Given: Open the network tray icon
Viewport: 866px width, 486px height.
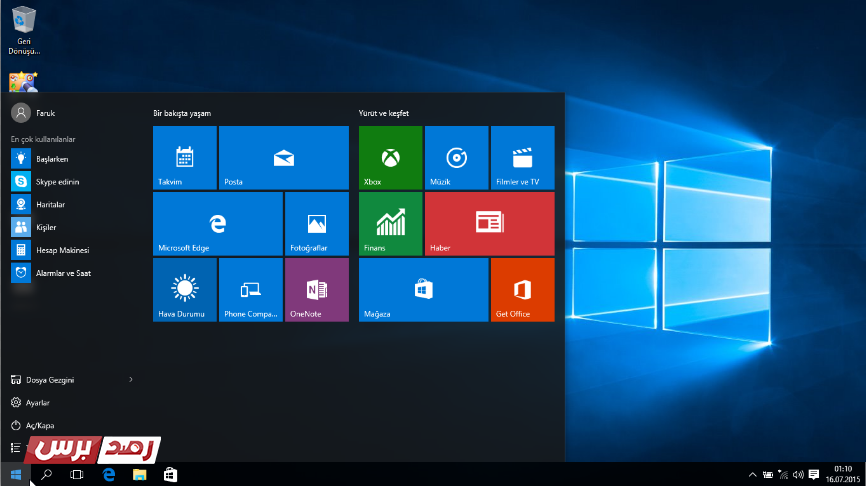Looking at the screenshot, I should click(783, 474).
